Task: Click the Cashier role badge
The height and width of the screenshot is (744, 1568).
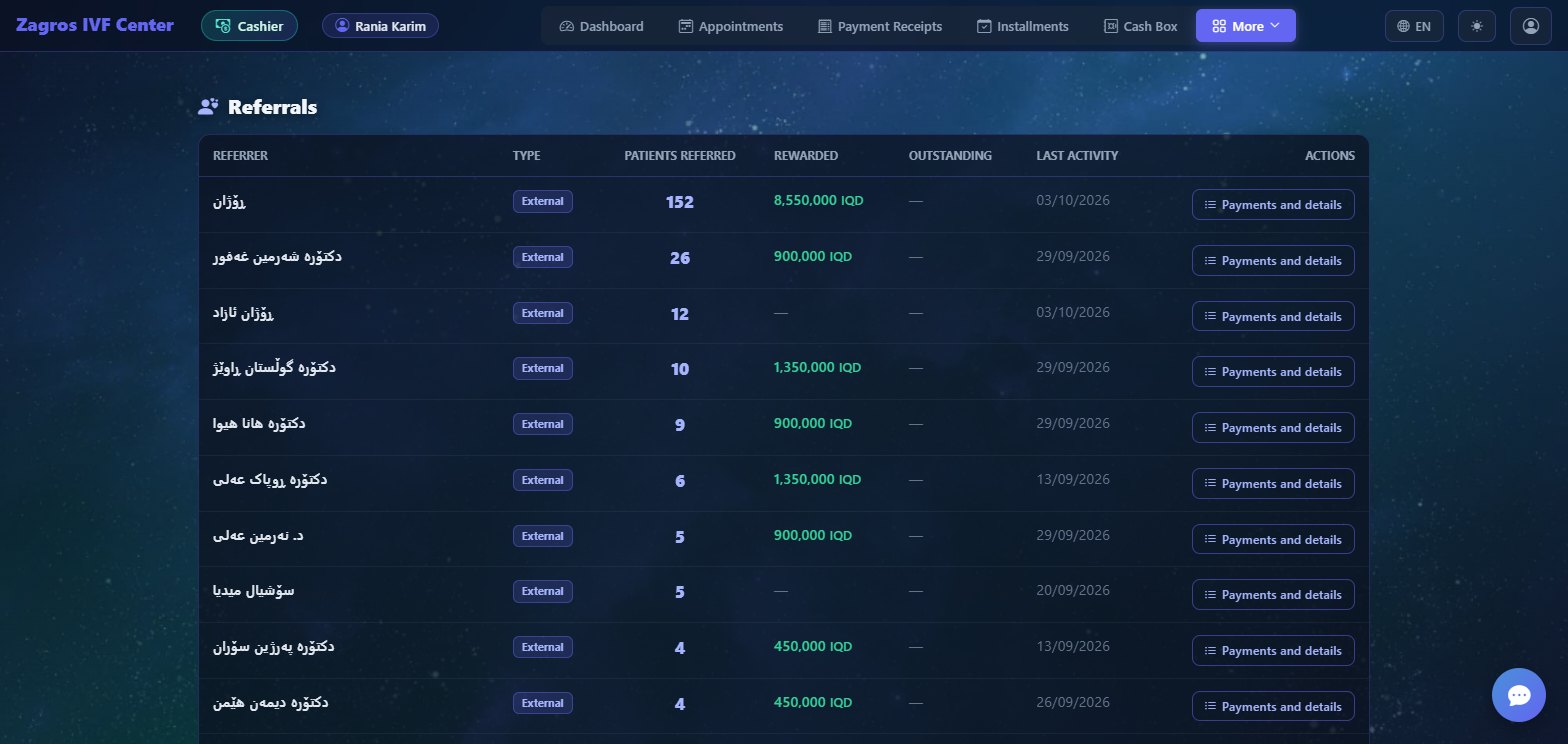Action: pyautogui.click(x=249, y=26)
